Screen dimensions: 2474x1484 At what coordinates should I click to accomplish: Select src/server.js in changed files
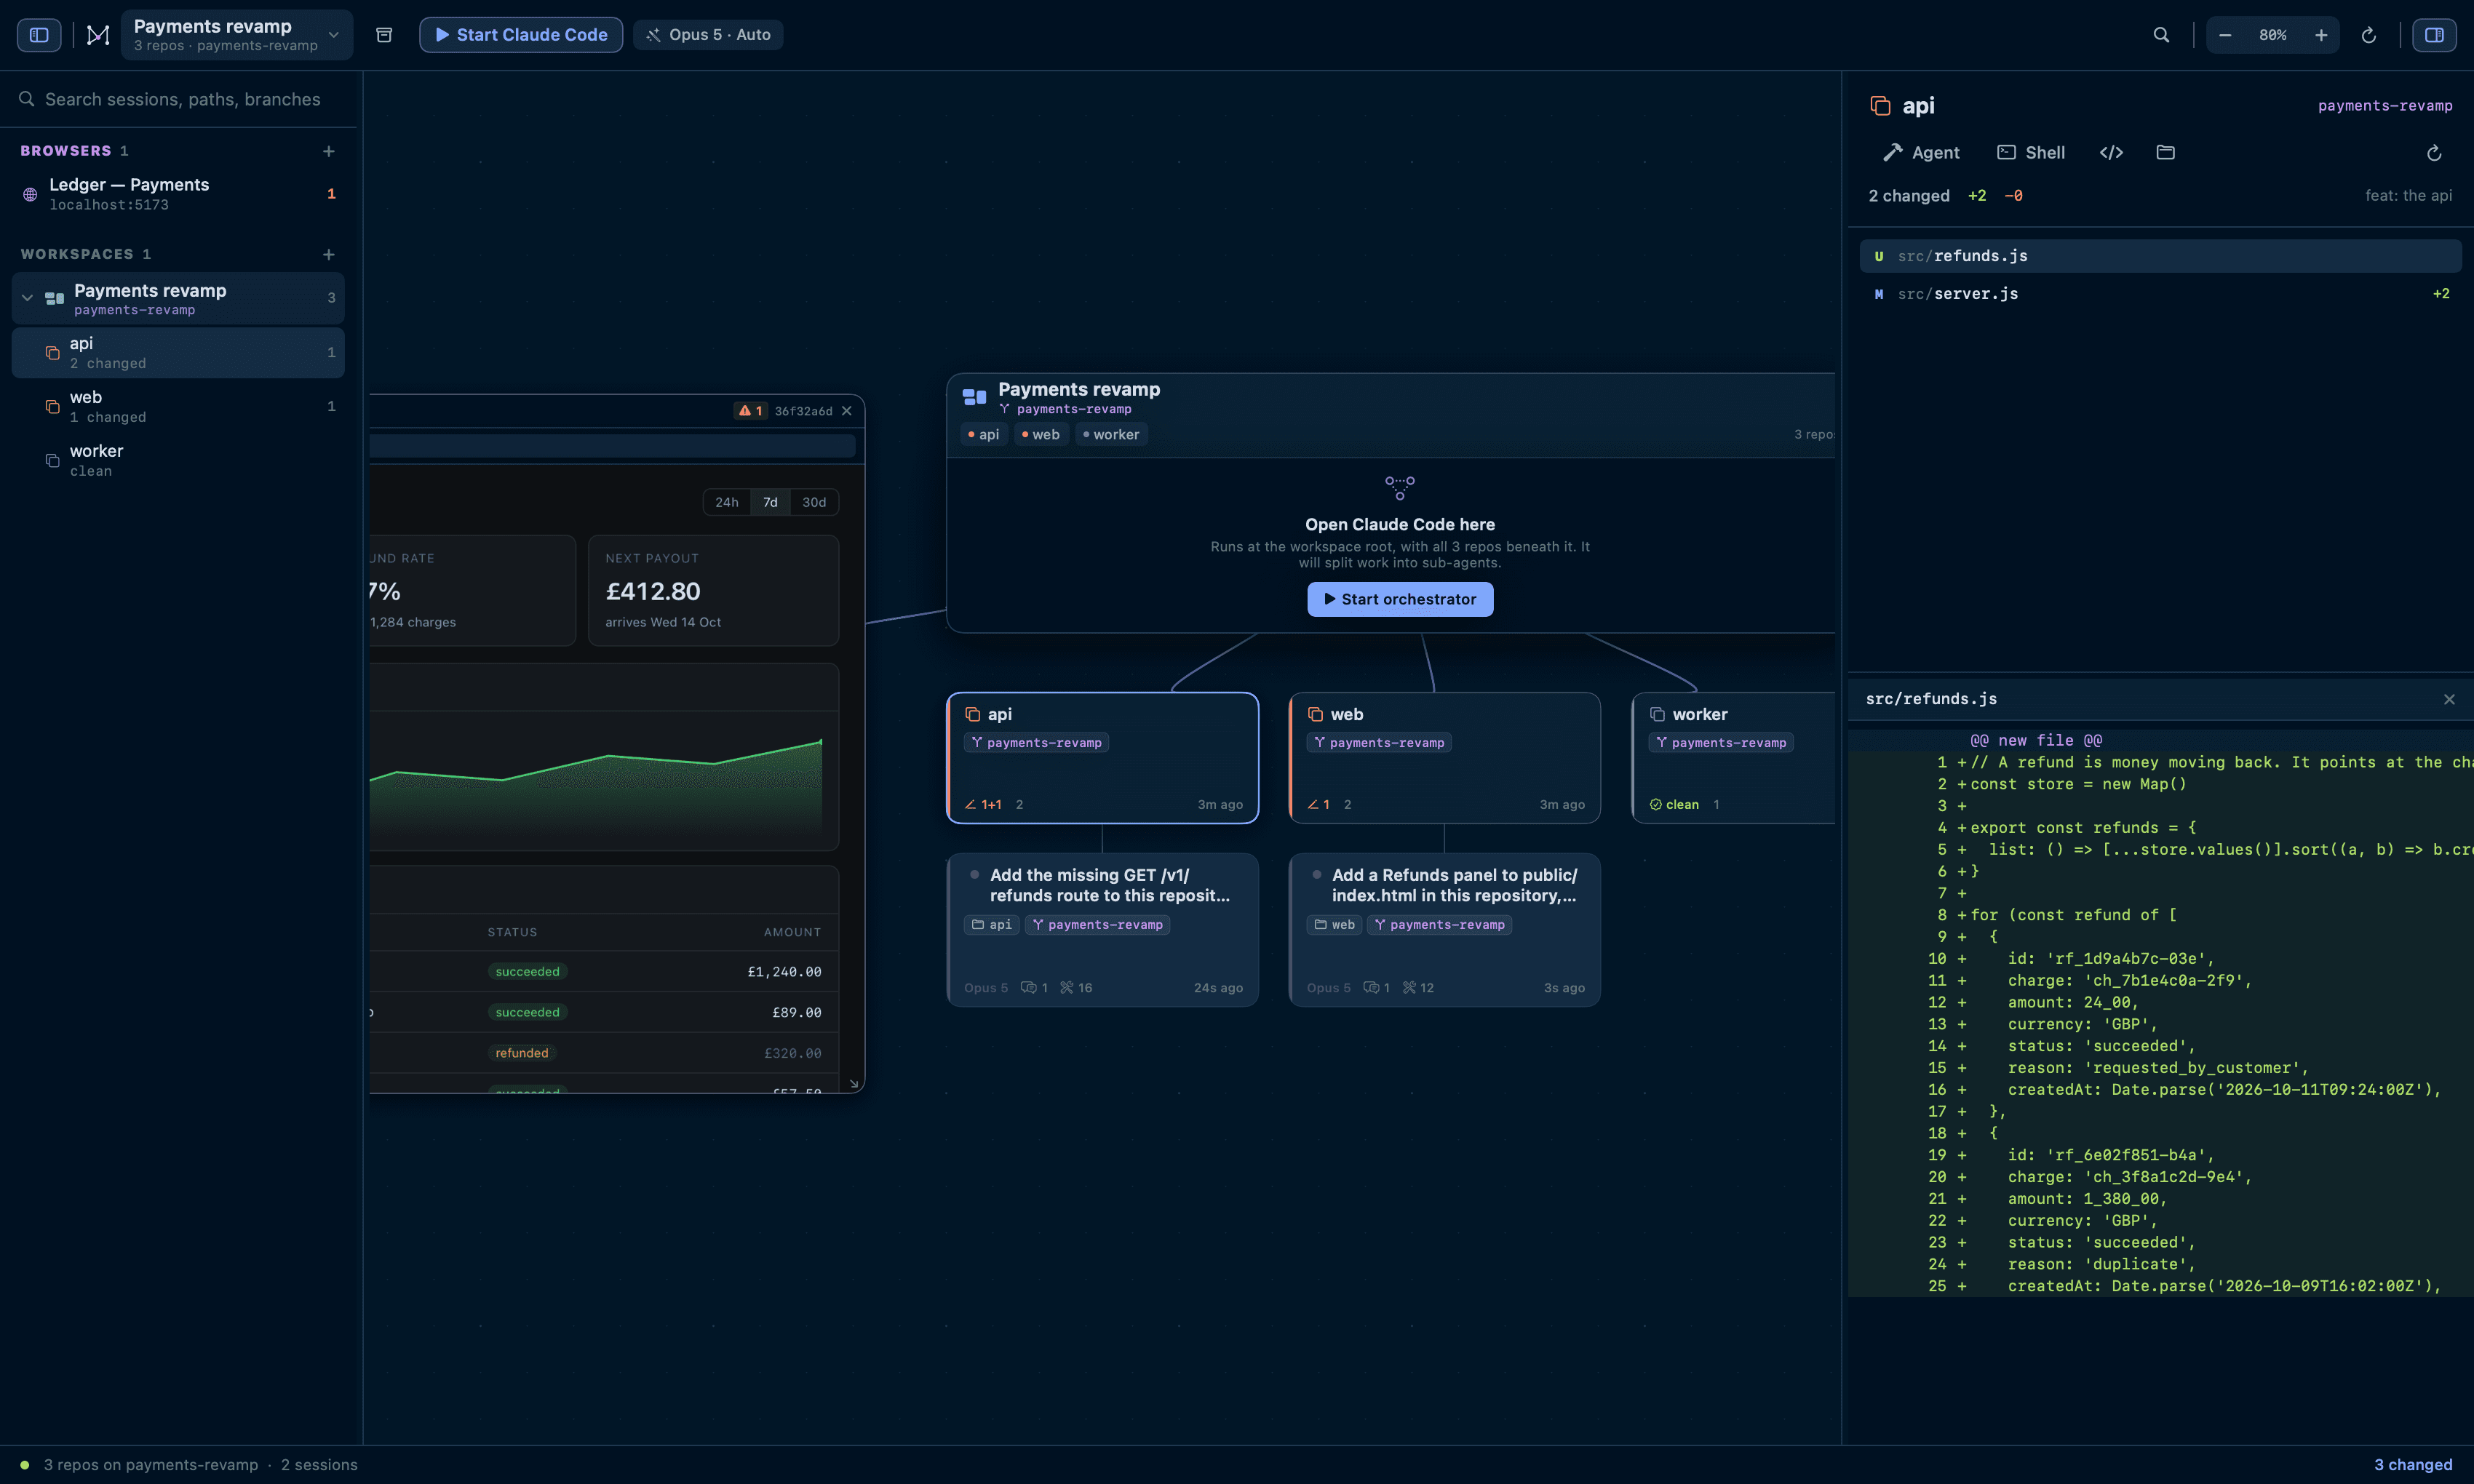(x=2160, y=294)
